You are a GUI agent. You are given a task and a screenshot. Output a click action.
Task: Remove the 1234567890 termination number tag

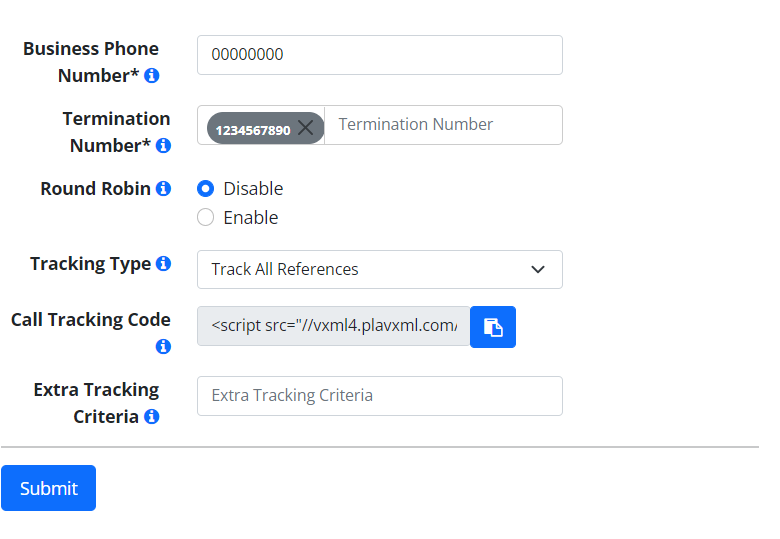[x=305, y=128]
